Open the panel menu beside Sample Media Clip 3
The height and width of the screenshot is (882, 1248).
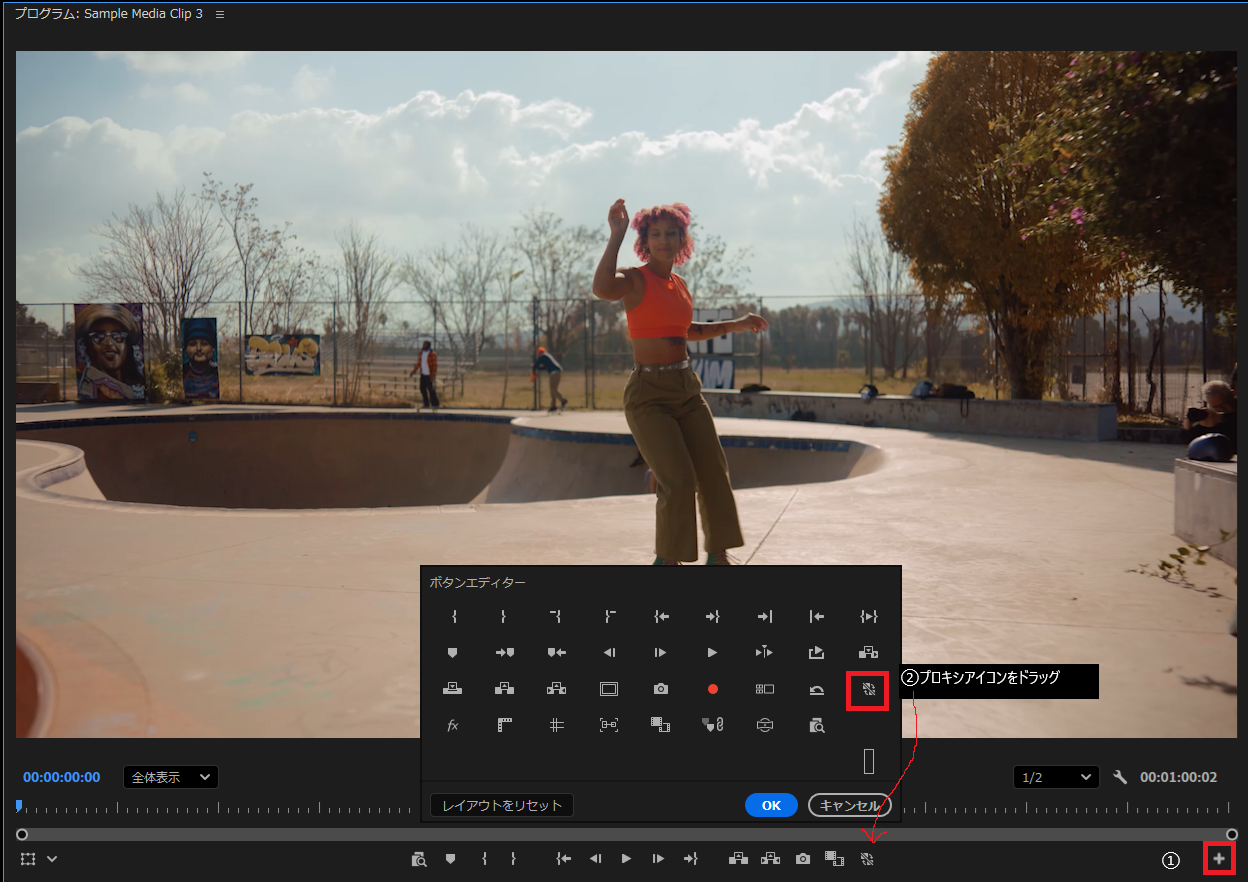pos(220,15)
